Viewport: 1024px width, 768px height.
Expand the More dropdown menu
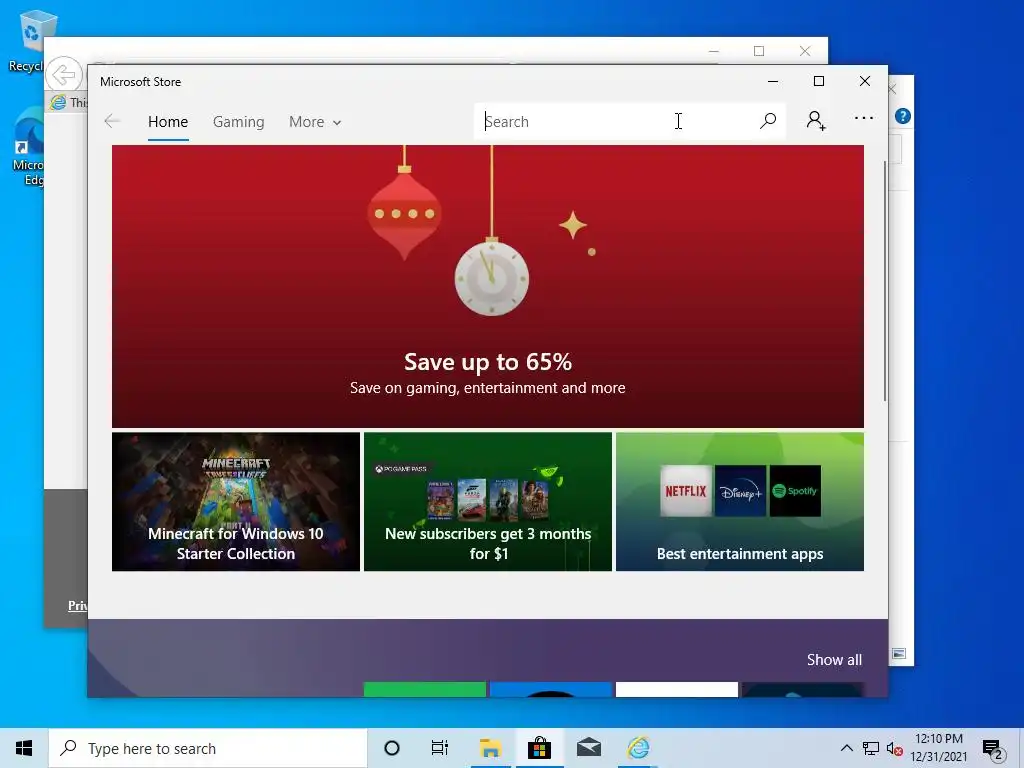(x=315, y=122)
